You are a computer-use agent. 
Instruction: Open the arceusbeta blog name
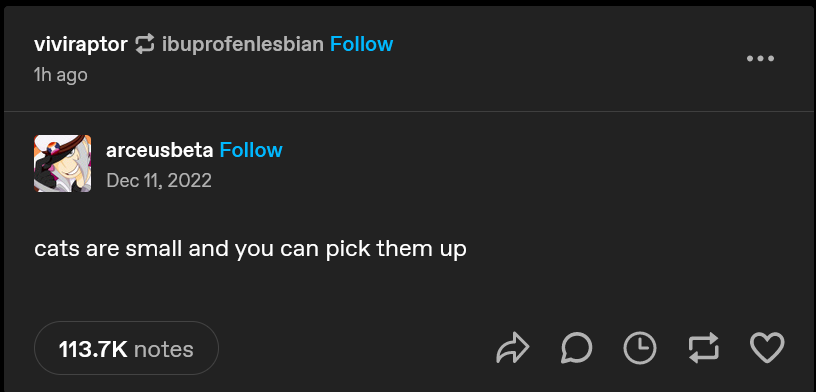tap(160, 150)
